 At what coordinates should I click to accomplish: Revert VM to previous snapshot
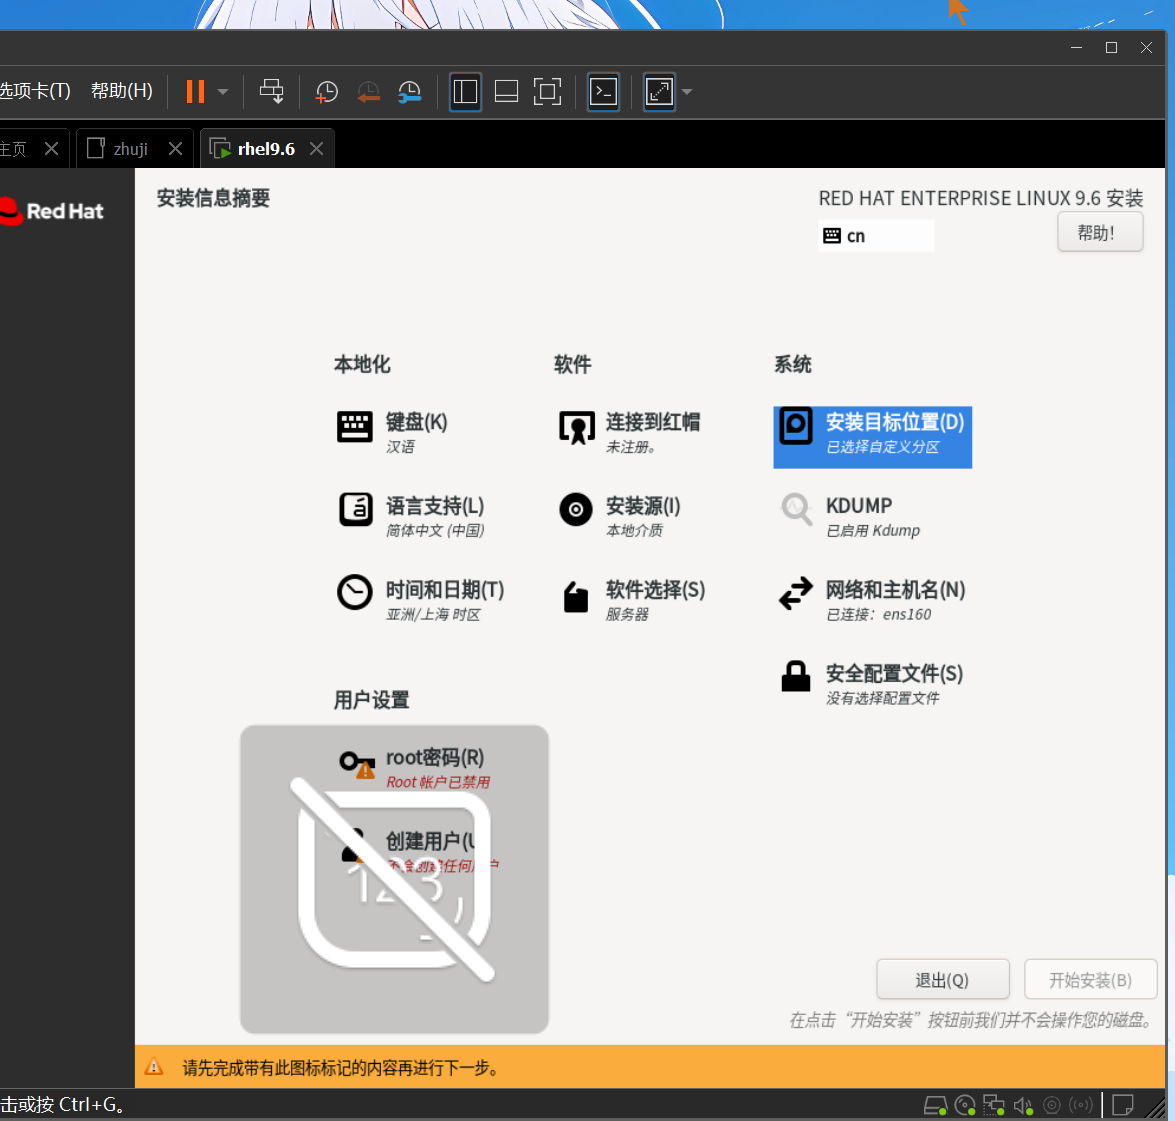[368, 91]
